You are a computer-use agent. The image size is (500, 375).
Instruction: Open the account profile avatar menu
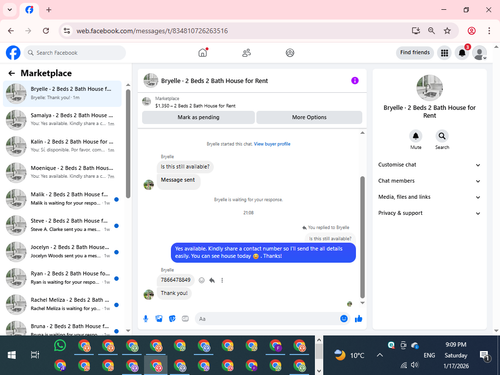pos(480,53)
